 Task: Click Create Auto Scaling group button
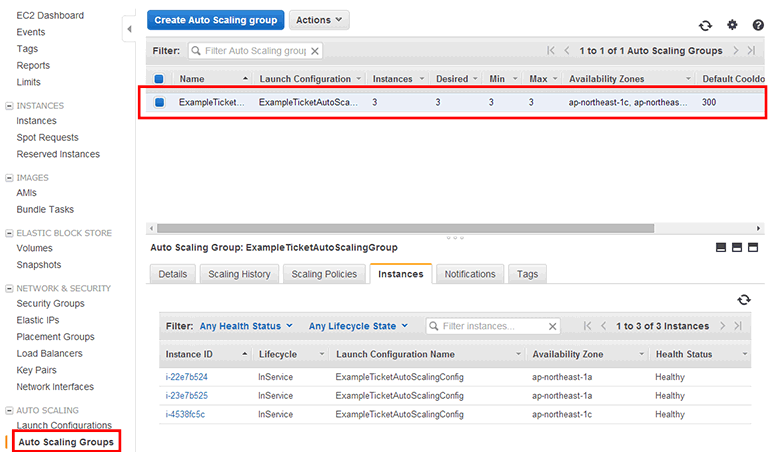(x=215, y=20)
